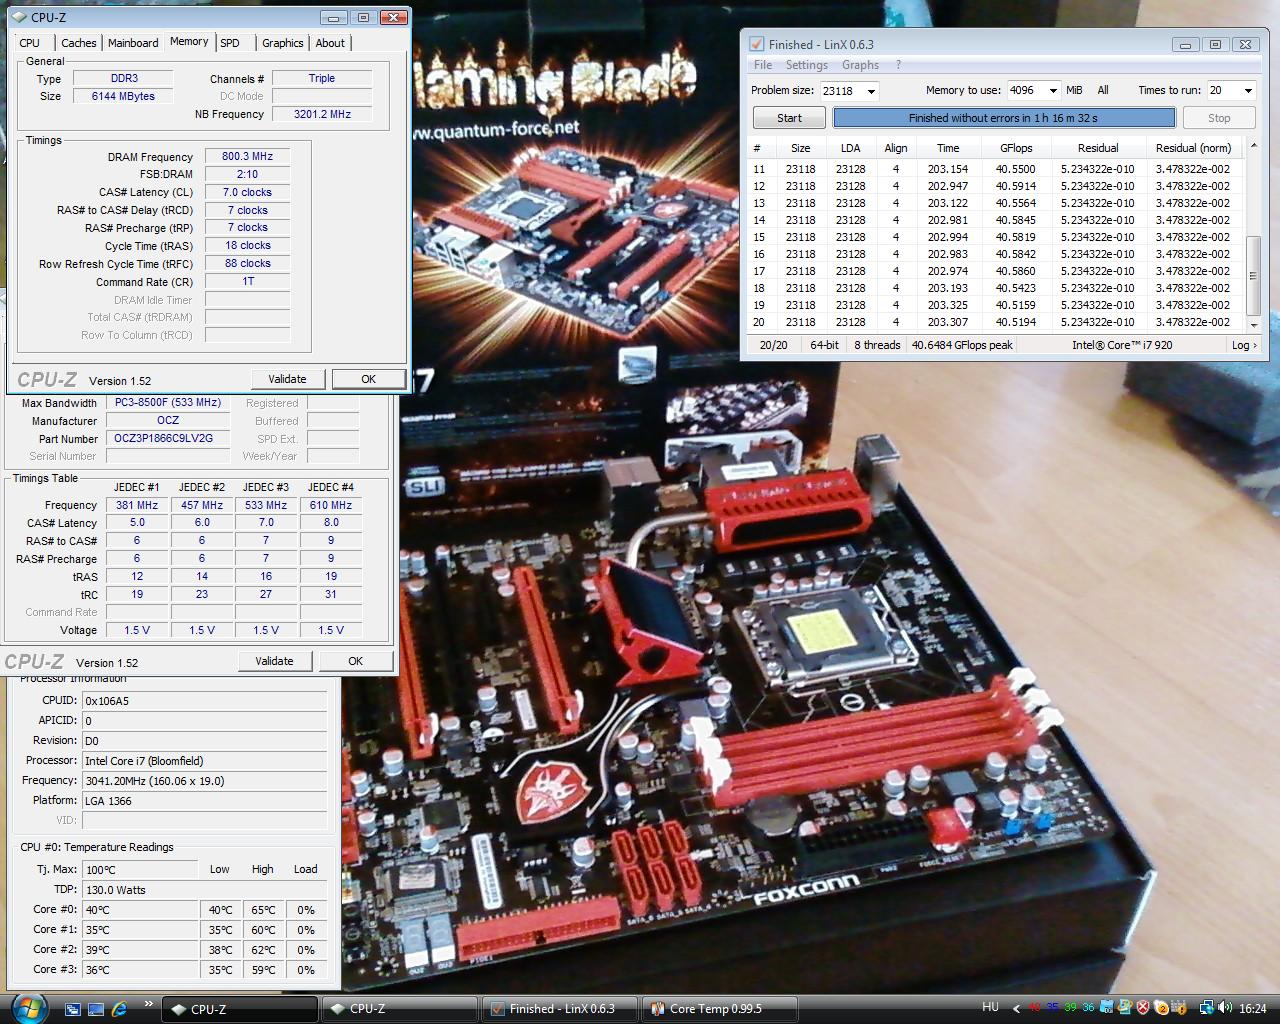Open the Problem size dropdown in LinX
The image size is (1280, 1024).
871,91
